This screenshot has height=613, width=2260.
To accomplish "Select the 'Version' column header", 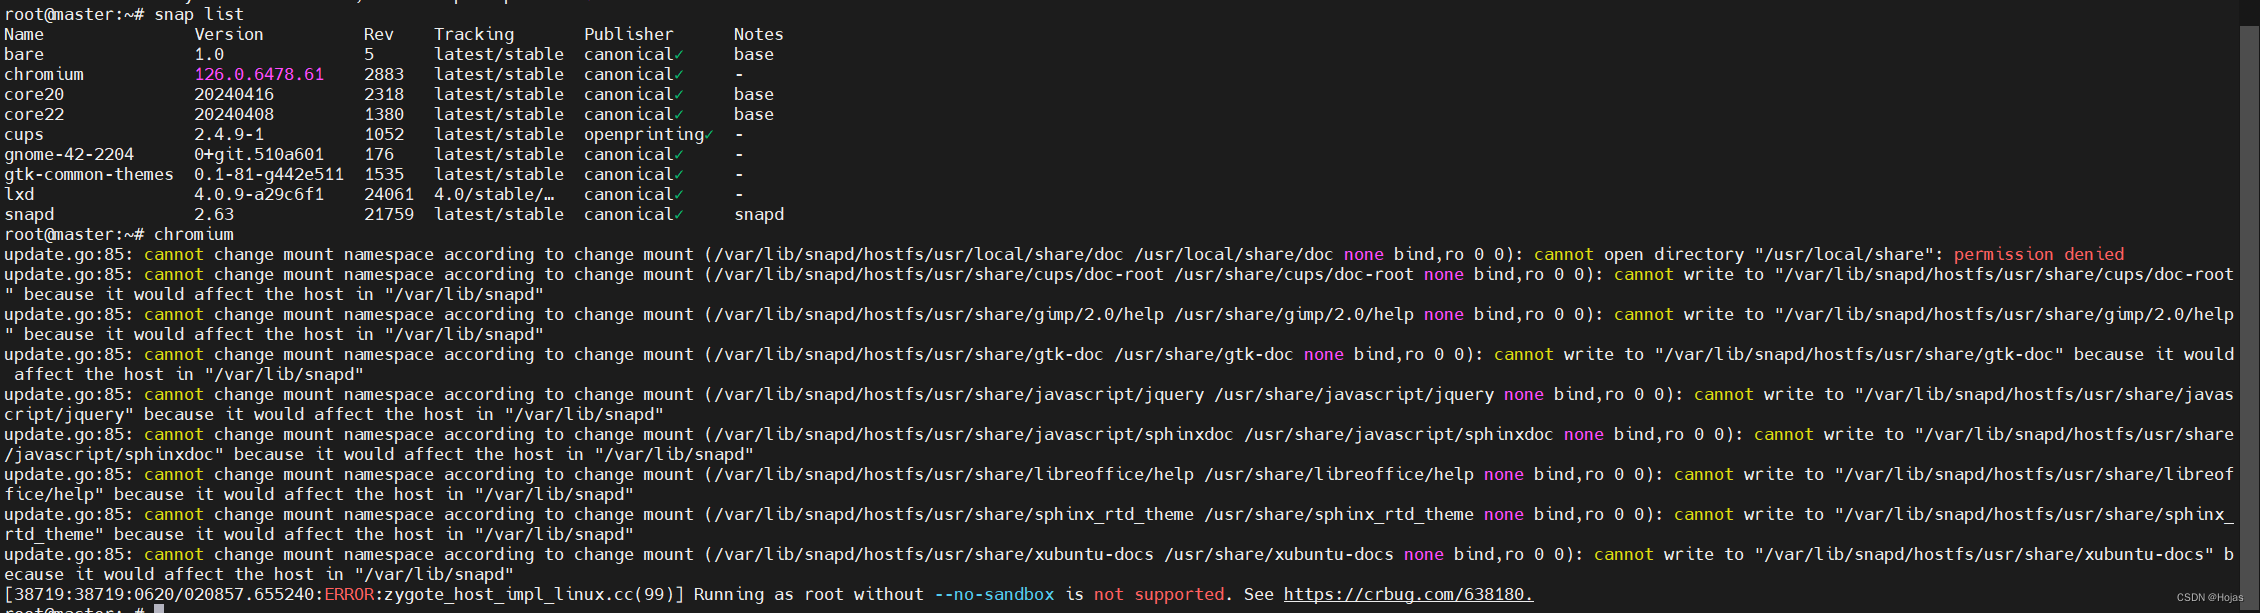I will coord(229,35).
